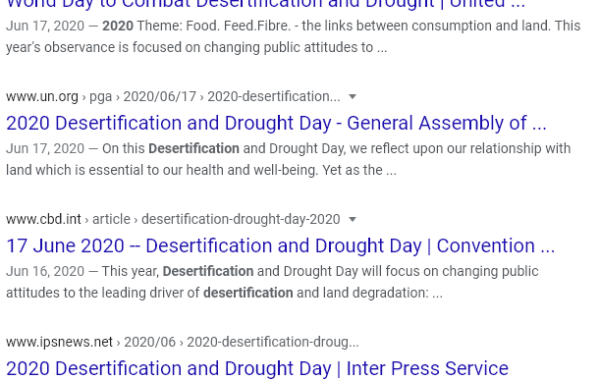Screen dimensions: 600x380
Task: Open the dropdown arrow beside the un.org URL
Action: pos(352,97)
